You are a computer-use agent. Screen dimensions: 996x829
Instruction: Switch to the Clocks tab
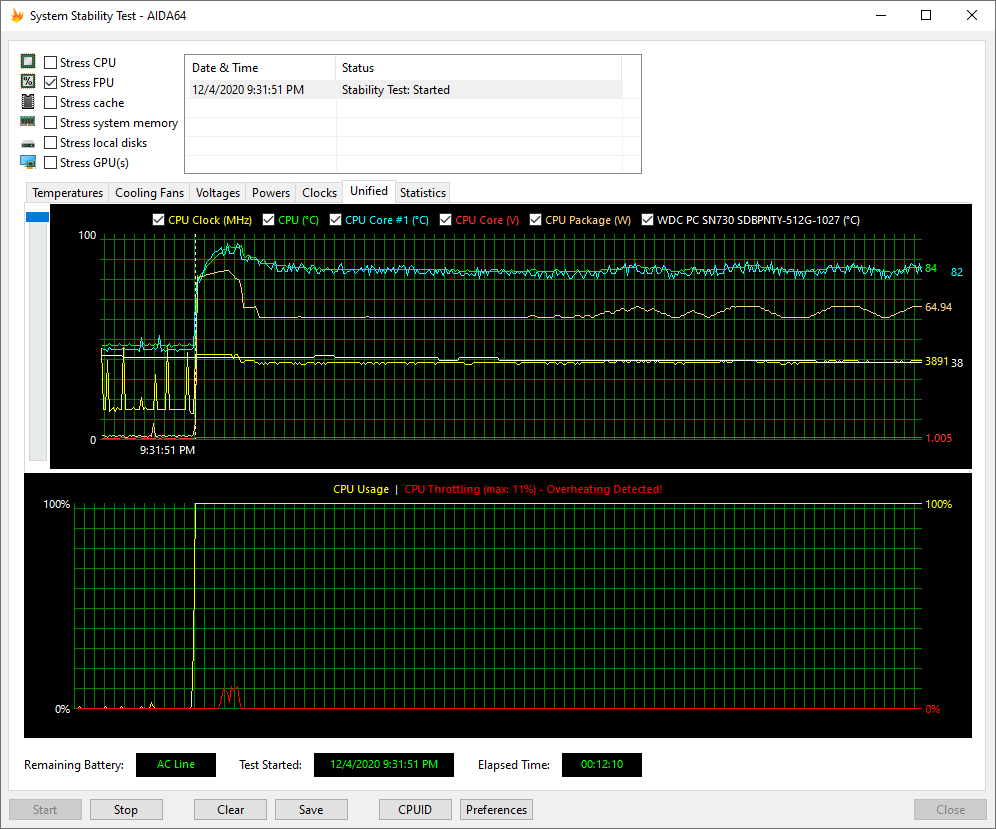click(320, 192)
